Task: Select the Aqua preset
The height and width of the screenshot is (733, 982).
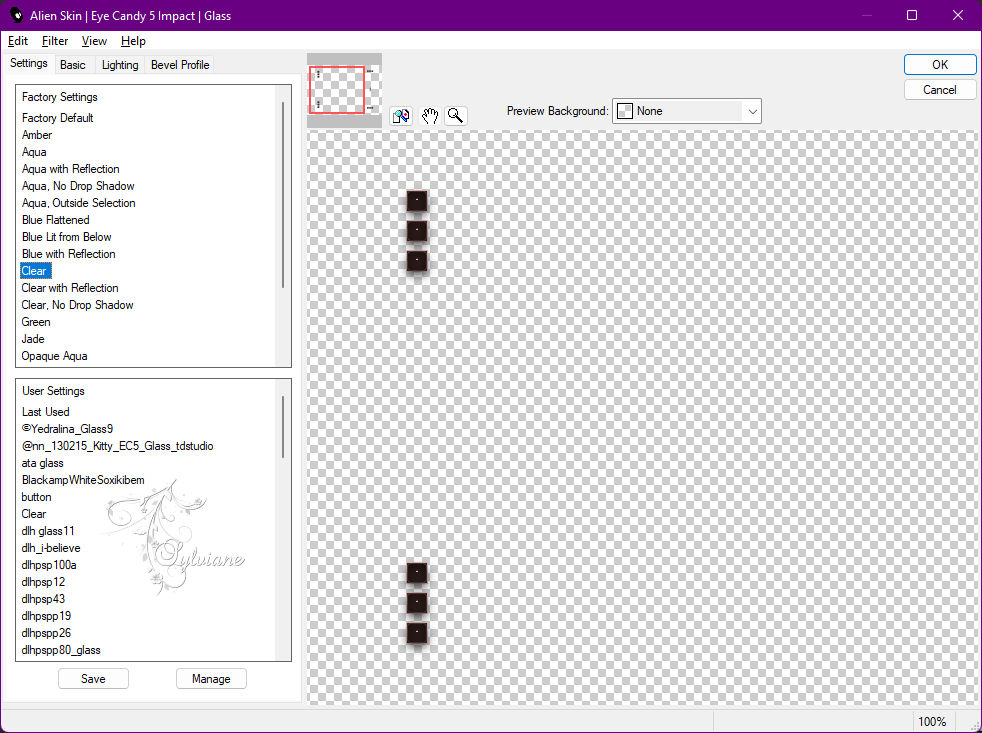Action: (x=34, y=152)
